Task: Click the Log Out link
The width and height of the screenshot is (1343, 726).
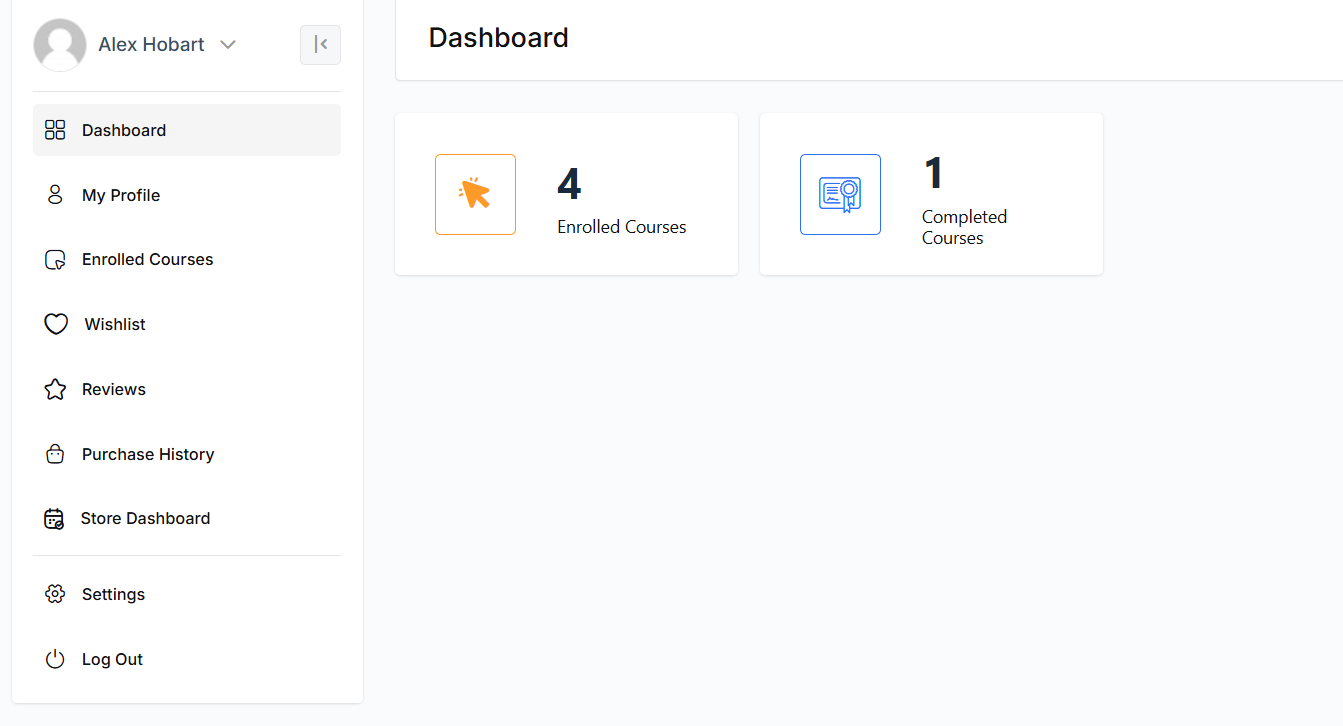Action: pyautogui.click(x=112, y=658)
